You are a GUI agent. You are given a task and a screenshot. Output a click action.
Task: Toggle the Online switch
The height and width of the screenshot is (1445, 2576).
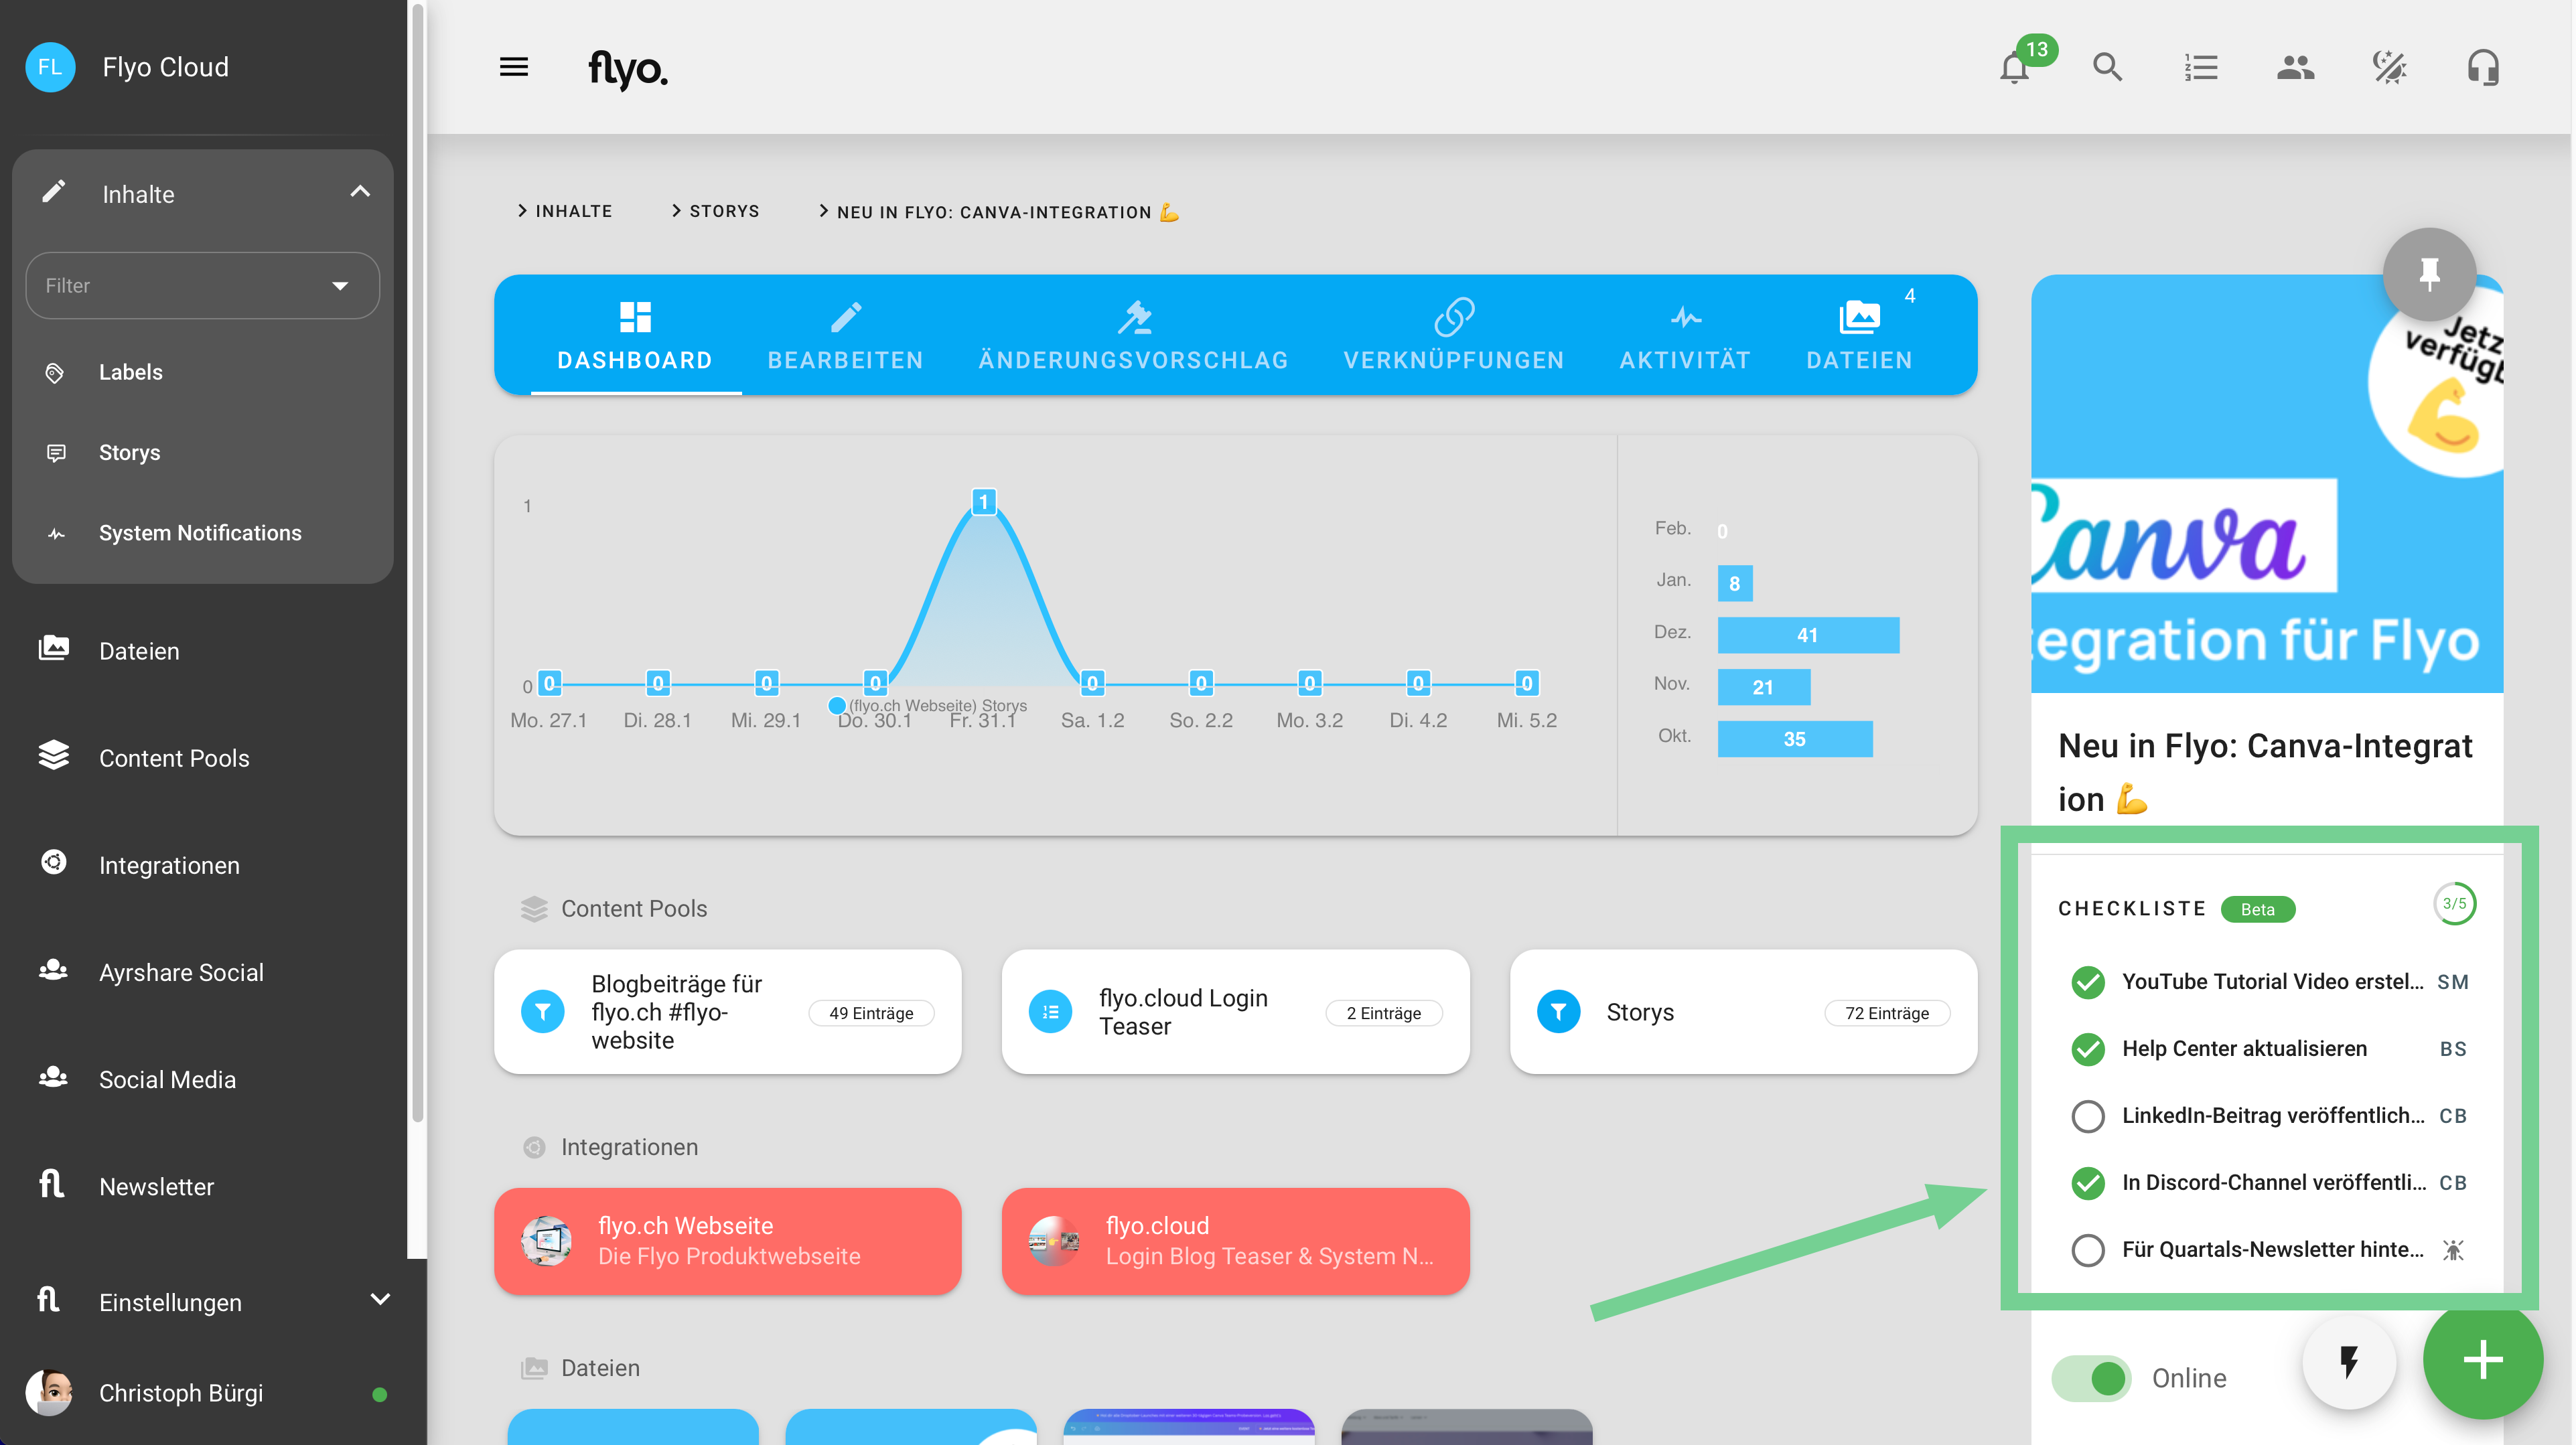tap(2091, 1378)
